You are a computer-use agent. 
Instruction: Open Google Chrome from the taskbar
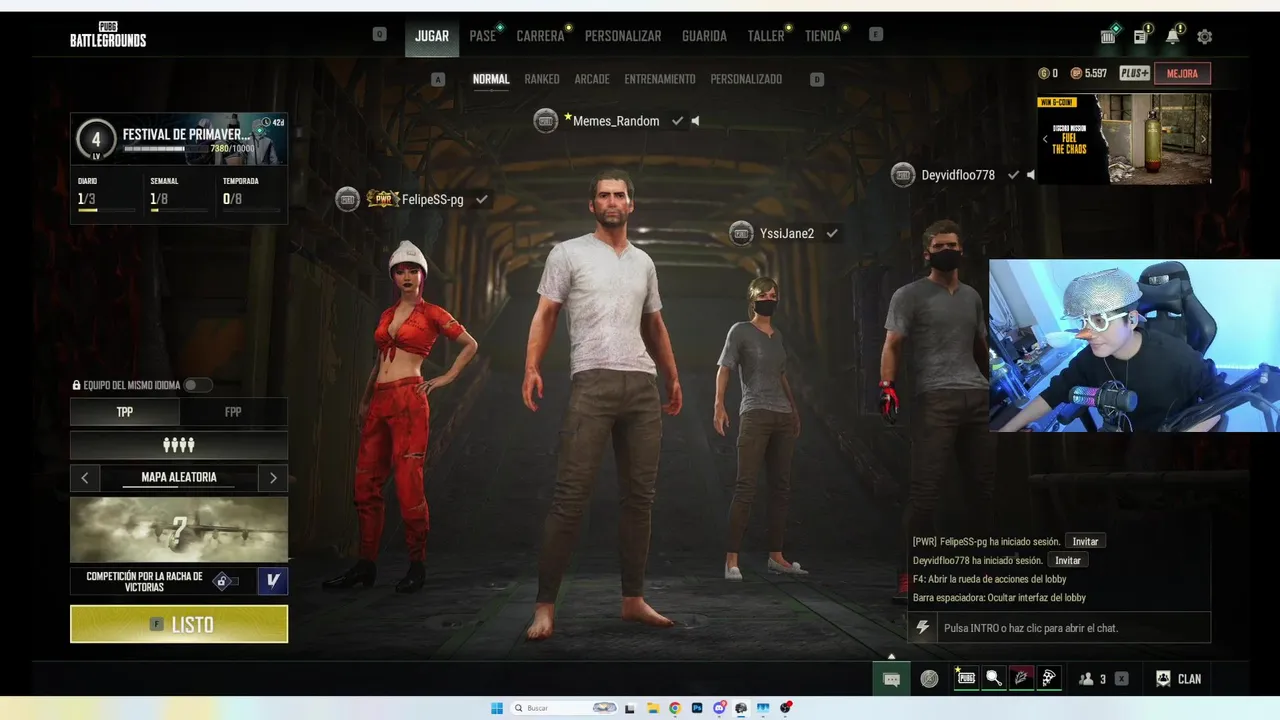pyautogui.click(x=675, y=708)
